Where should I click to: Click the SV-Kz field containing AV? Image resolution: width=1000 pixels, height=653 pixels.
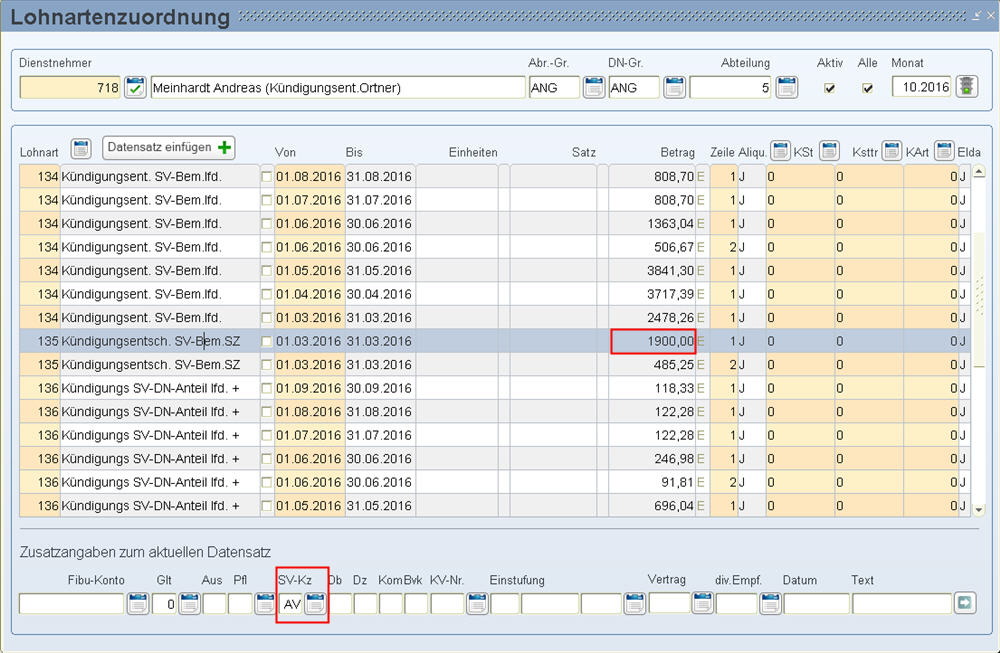click(291, 603)
